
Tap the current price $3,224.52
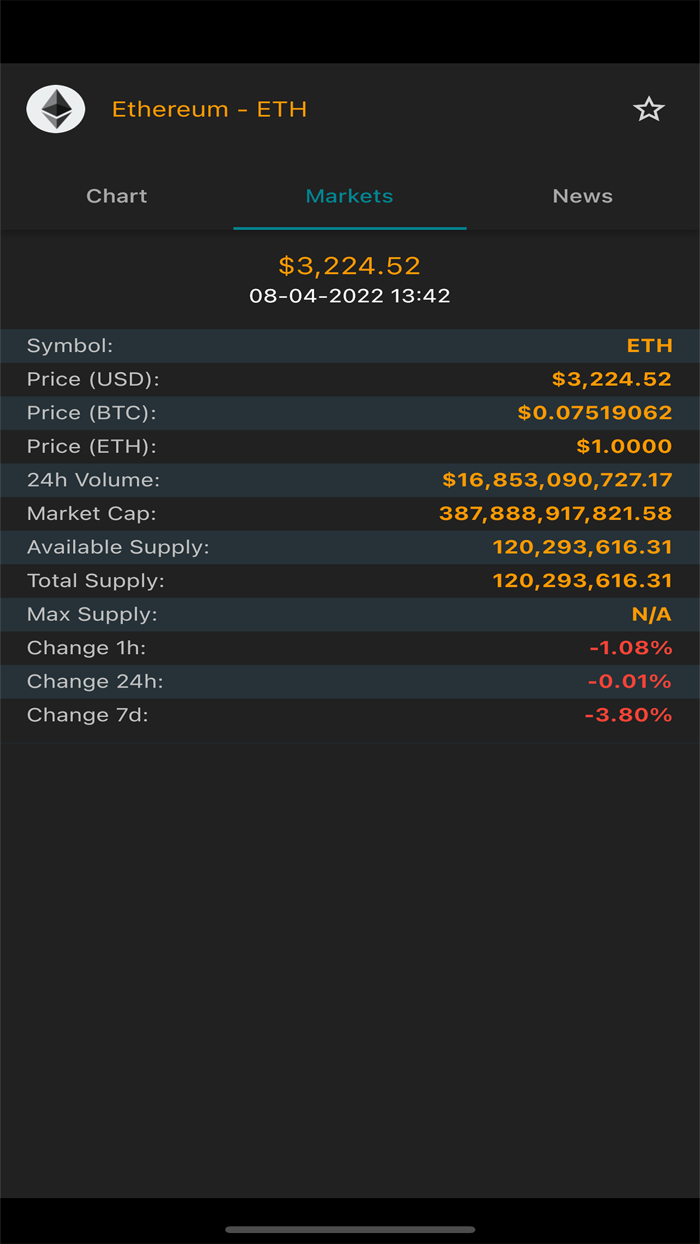(x=349, y=265)
